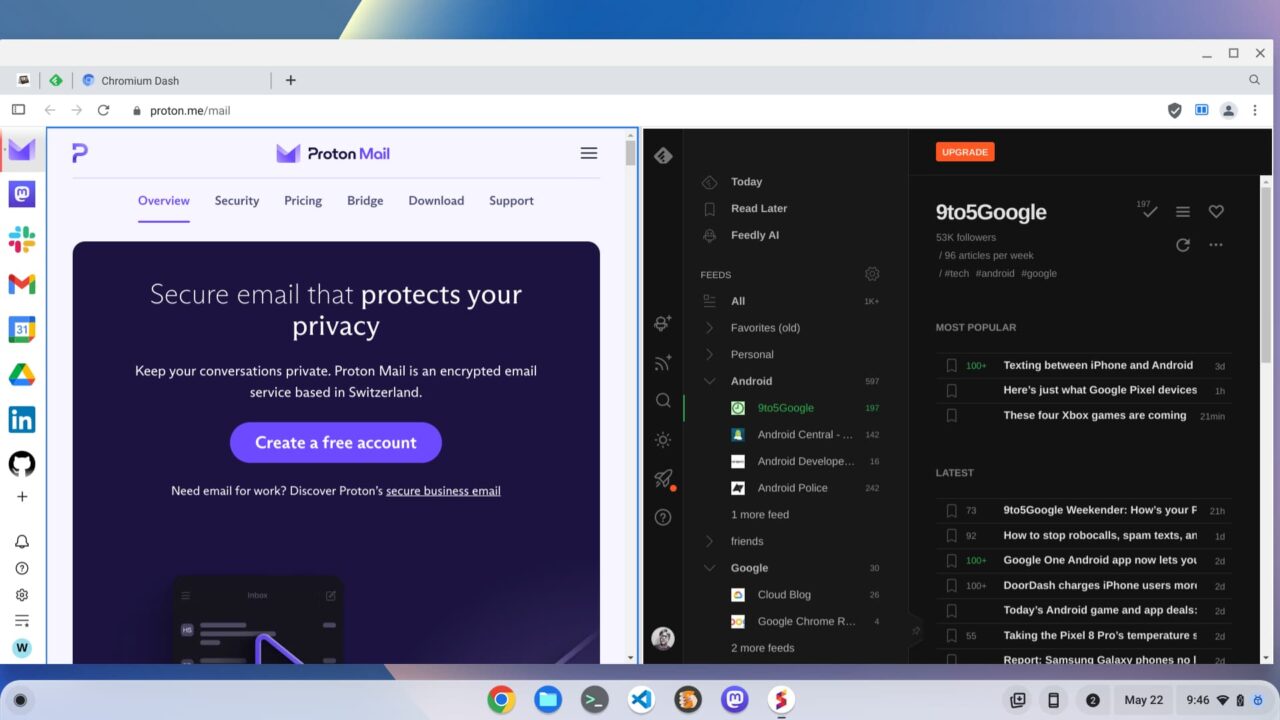Click Create a free account button
The image size is (1280, 720).
click(336, 443)
